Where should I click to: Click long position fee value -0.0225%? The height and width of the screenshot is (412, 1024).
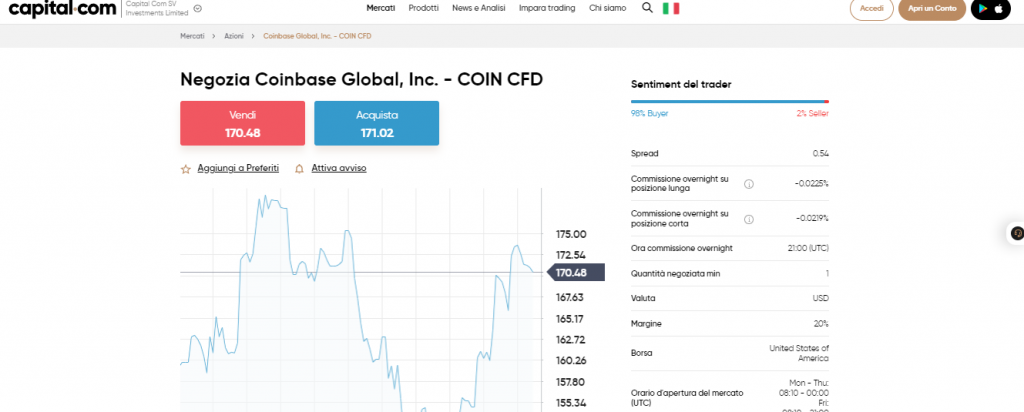pos(812,184)
